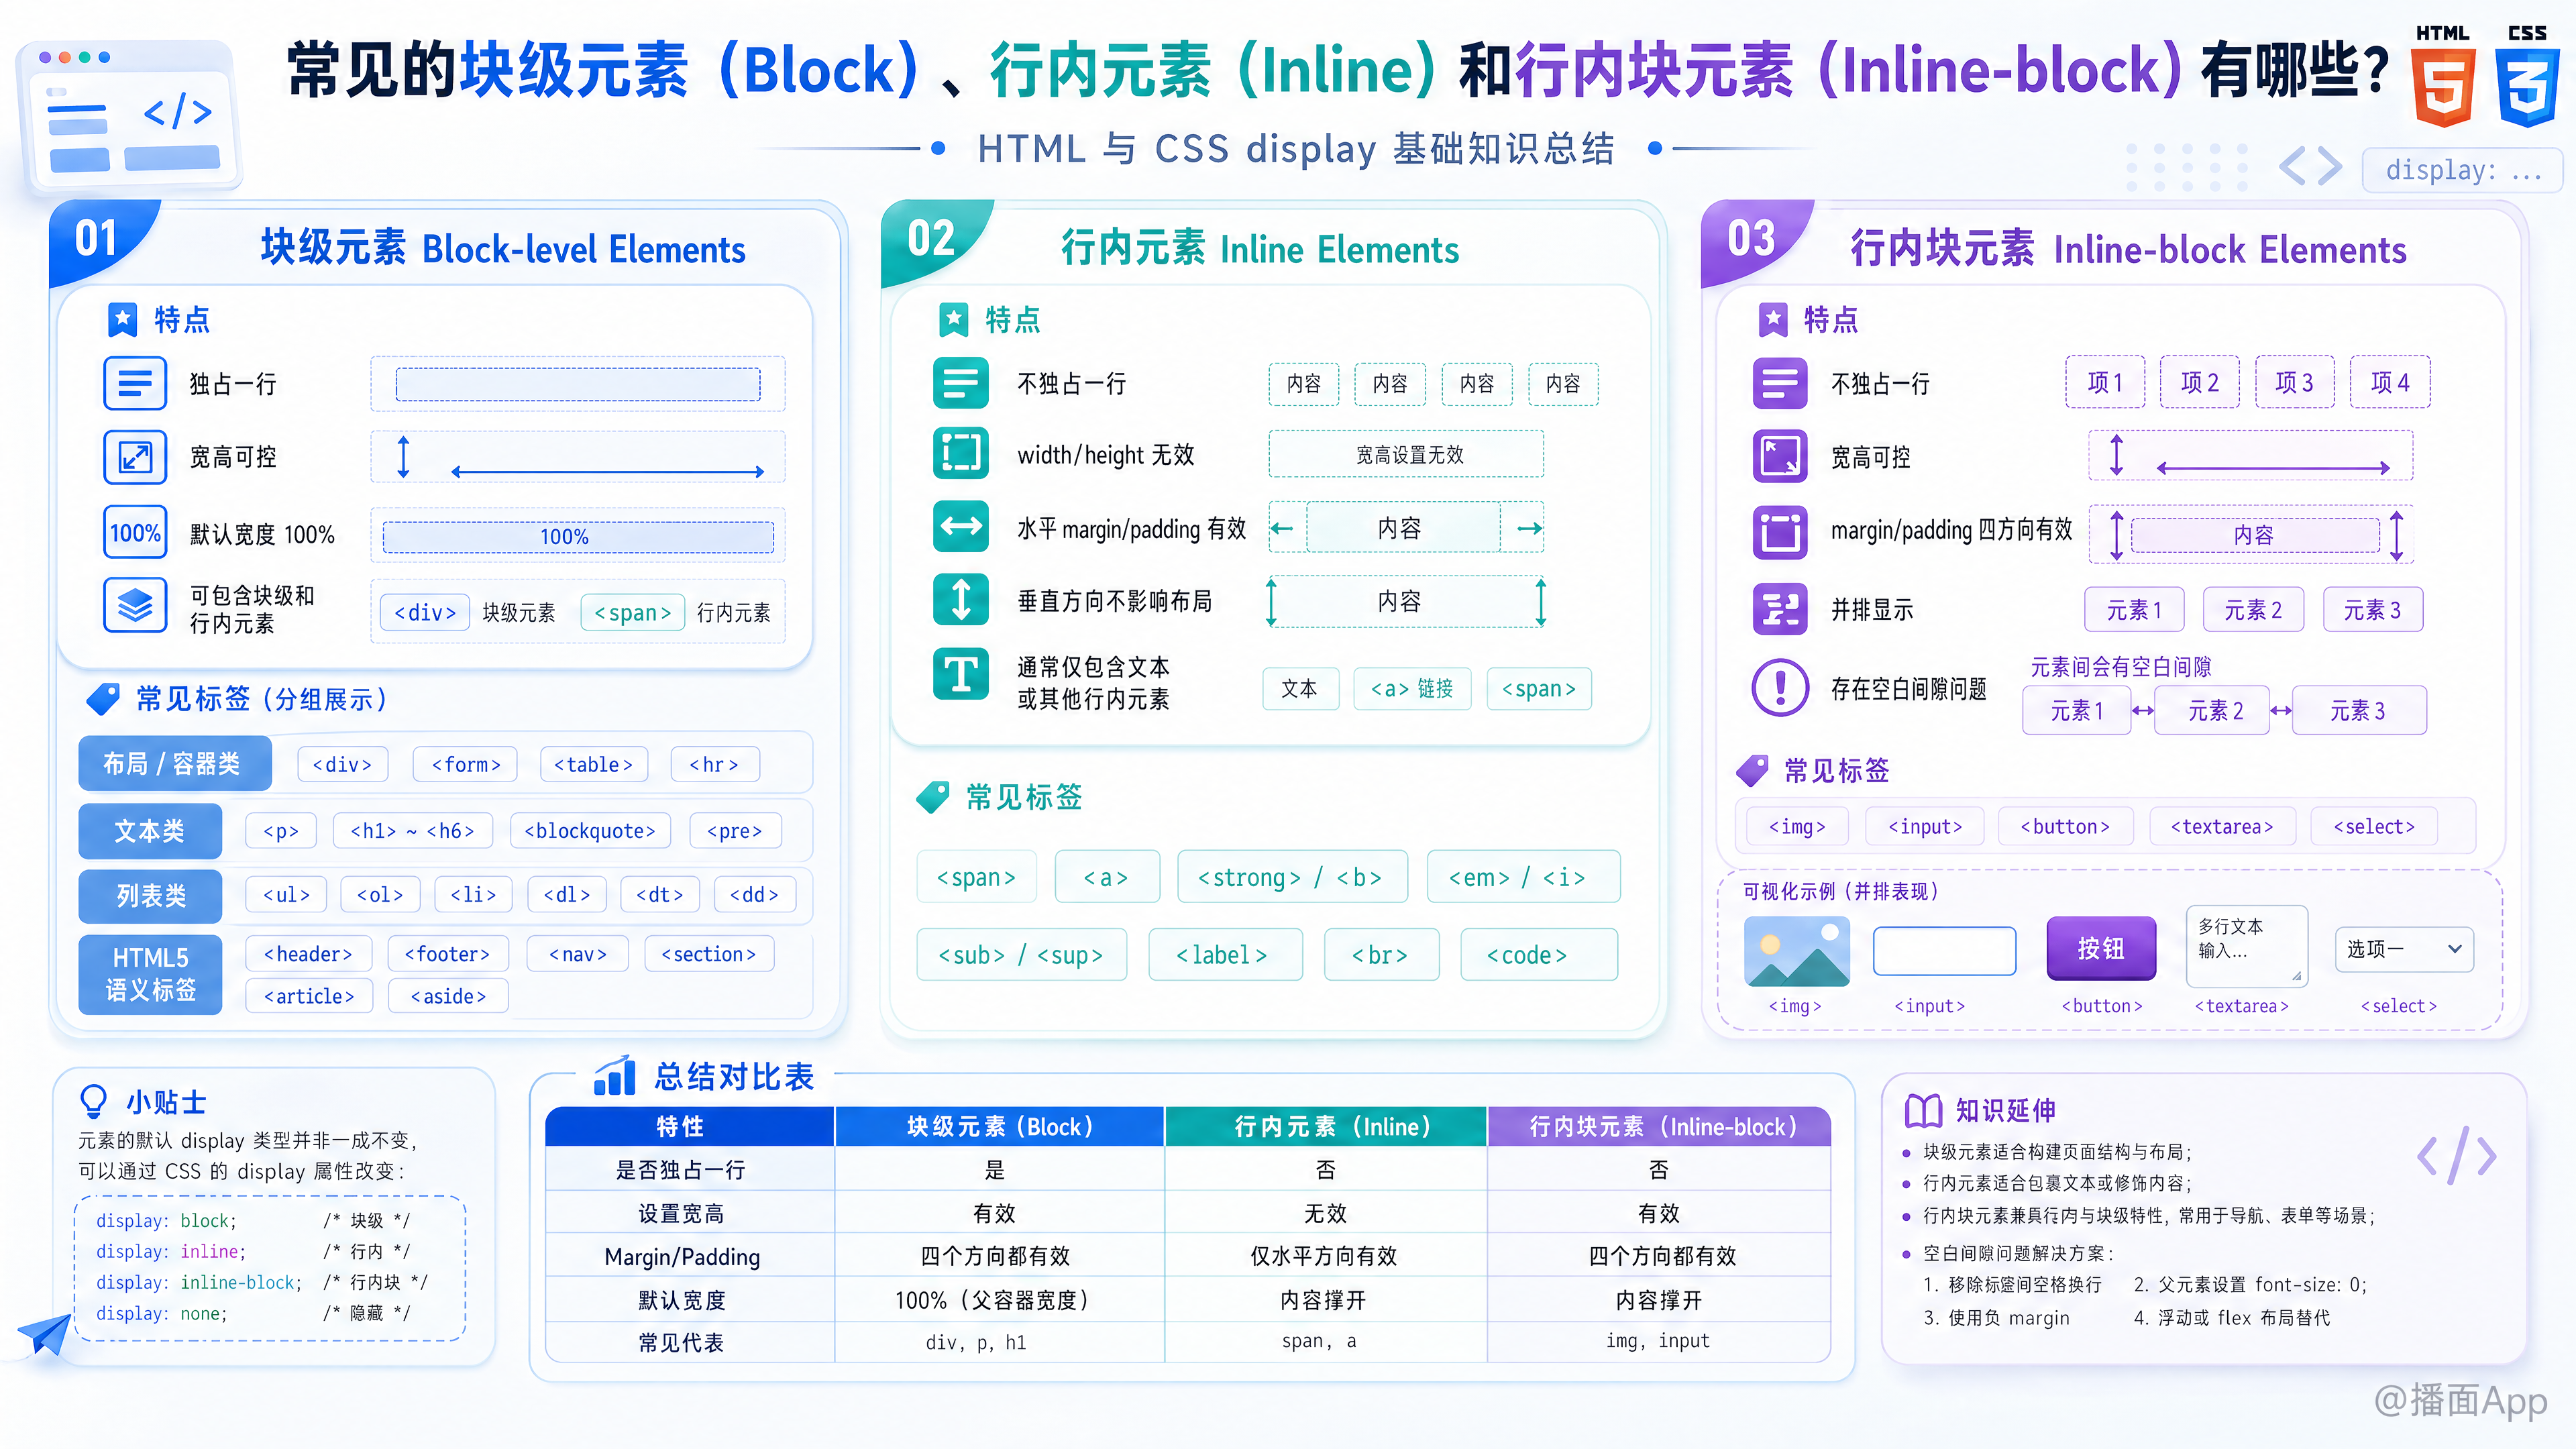This screenshot has height=1449, width=2576.
Task: Click the stacked layers icon beside 可包含块级和行内元素
Action: (x=135, y=606)
